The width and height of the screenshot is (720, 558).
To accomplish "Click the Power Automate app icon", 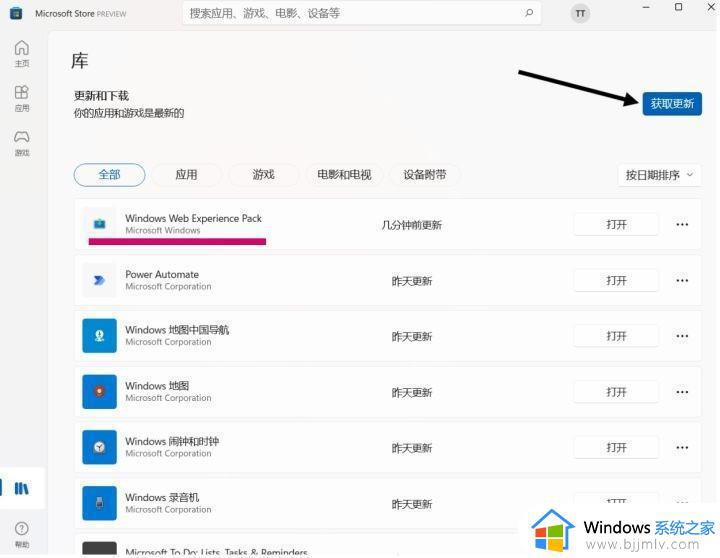I will 99,280.
